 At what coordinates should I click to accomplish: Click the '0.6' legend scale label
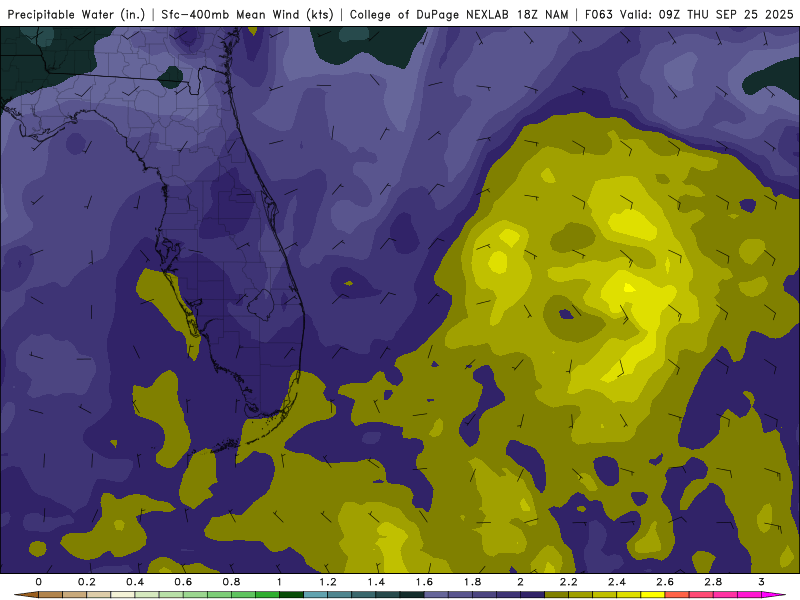183,582
